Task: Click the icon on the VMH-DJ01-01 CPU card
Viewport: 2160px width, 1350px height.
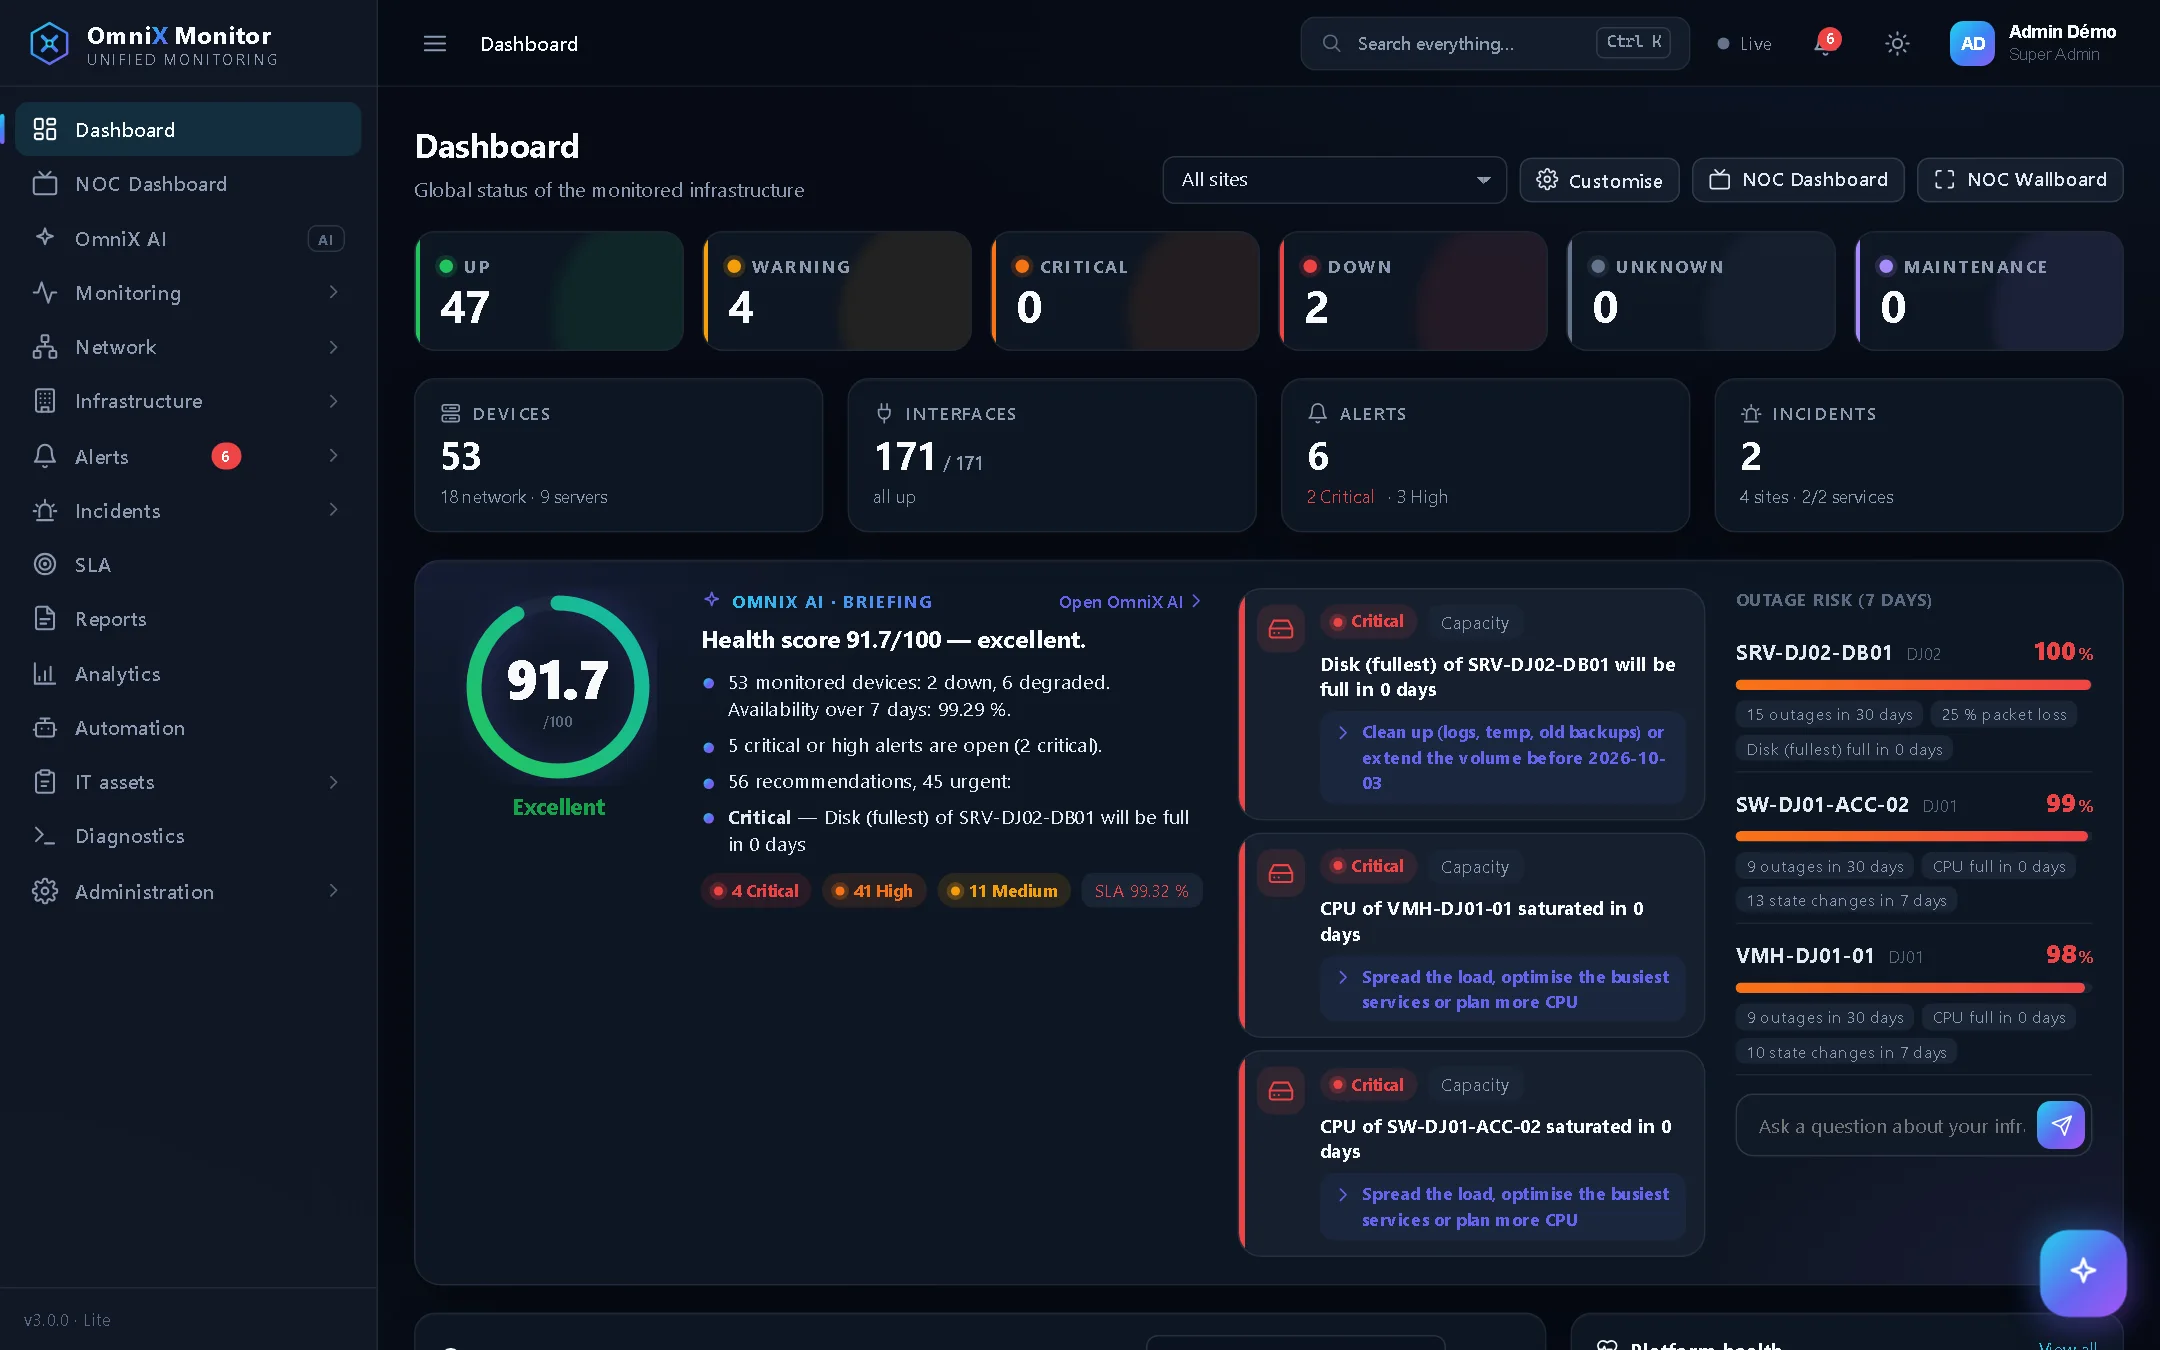Action: coord(1281,874)
